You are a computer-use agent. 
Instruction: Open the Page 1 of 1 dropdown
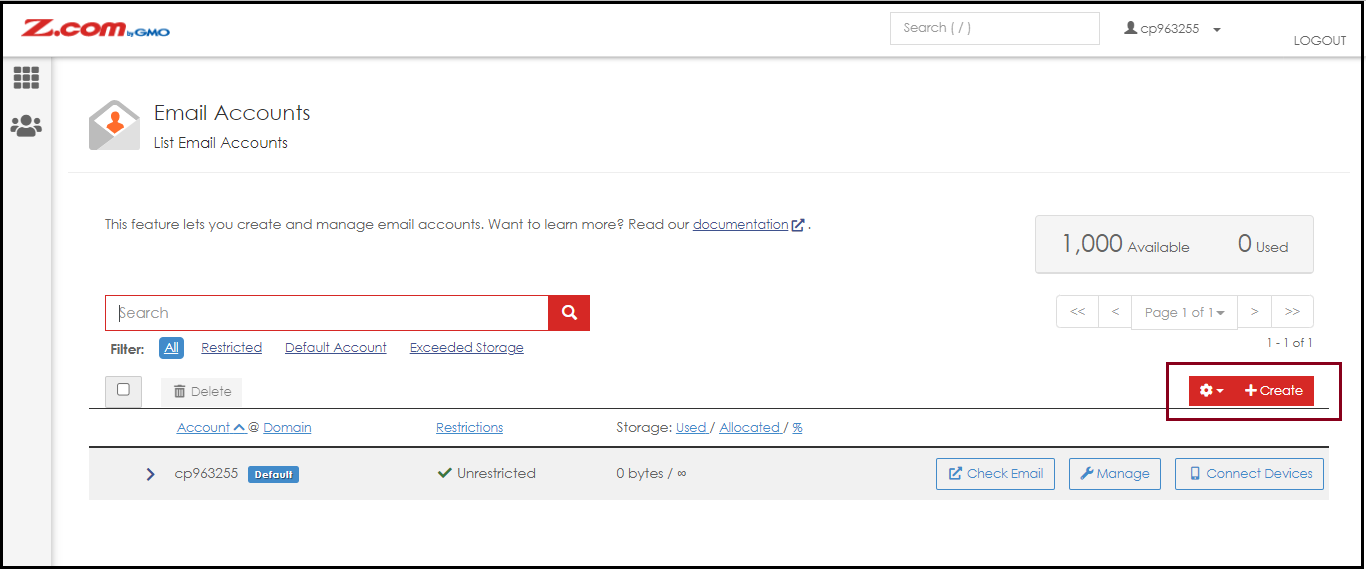coord(1184,313)
